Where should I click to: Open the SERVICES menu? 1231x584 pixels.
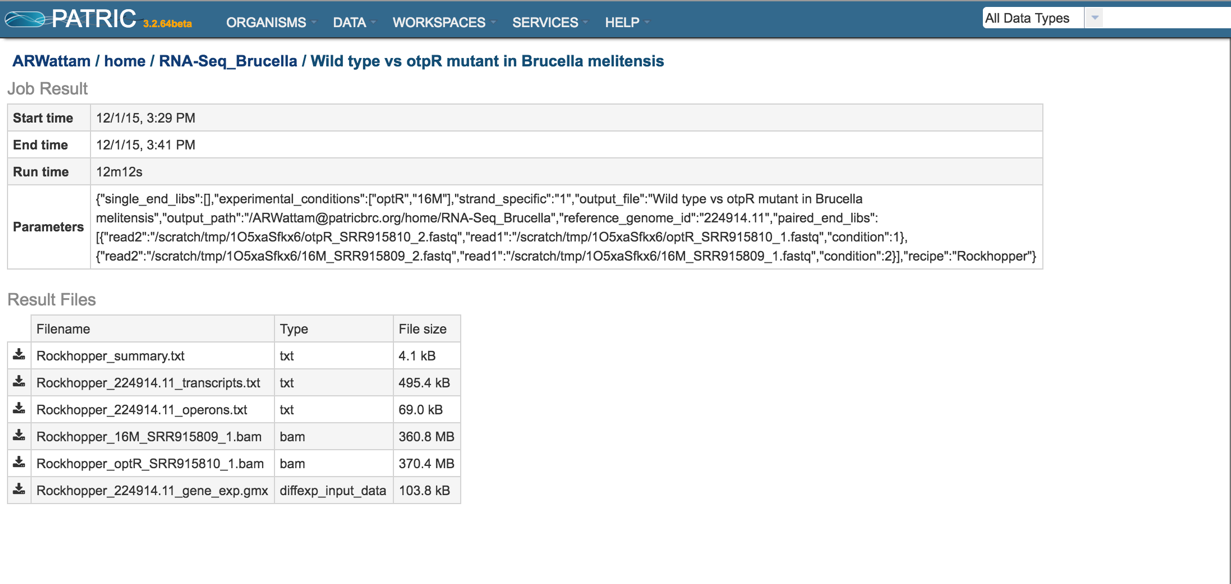pos(550,22)
